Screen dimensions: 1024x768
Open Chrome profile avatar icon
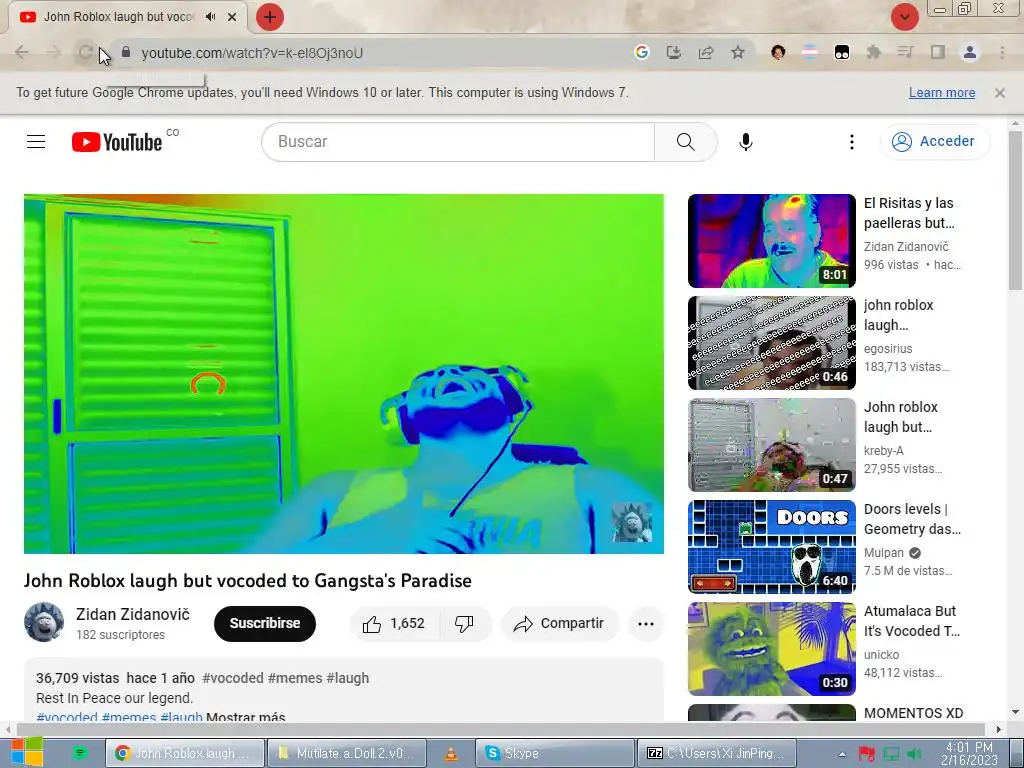click(x=970, y=52)
